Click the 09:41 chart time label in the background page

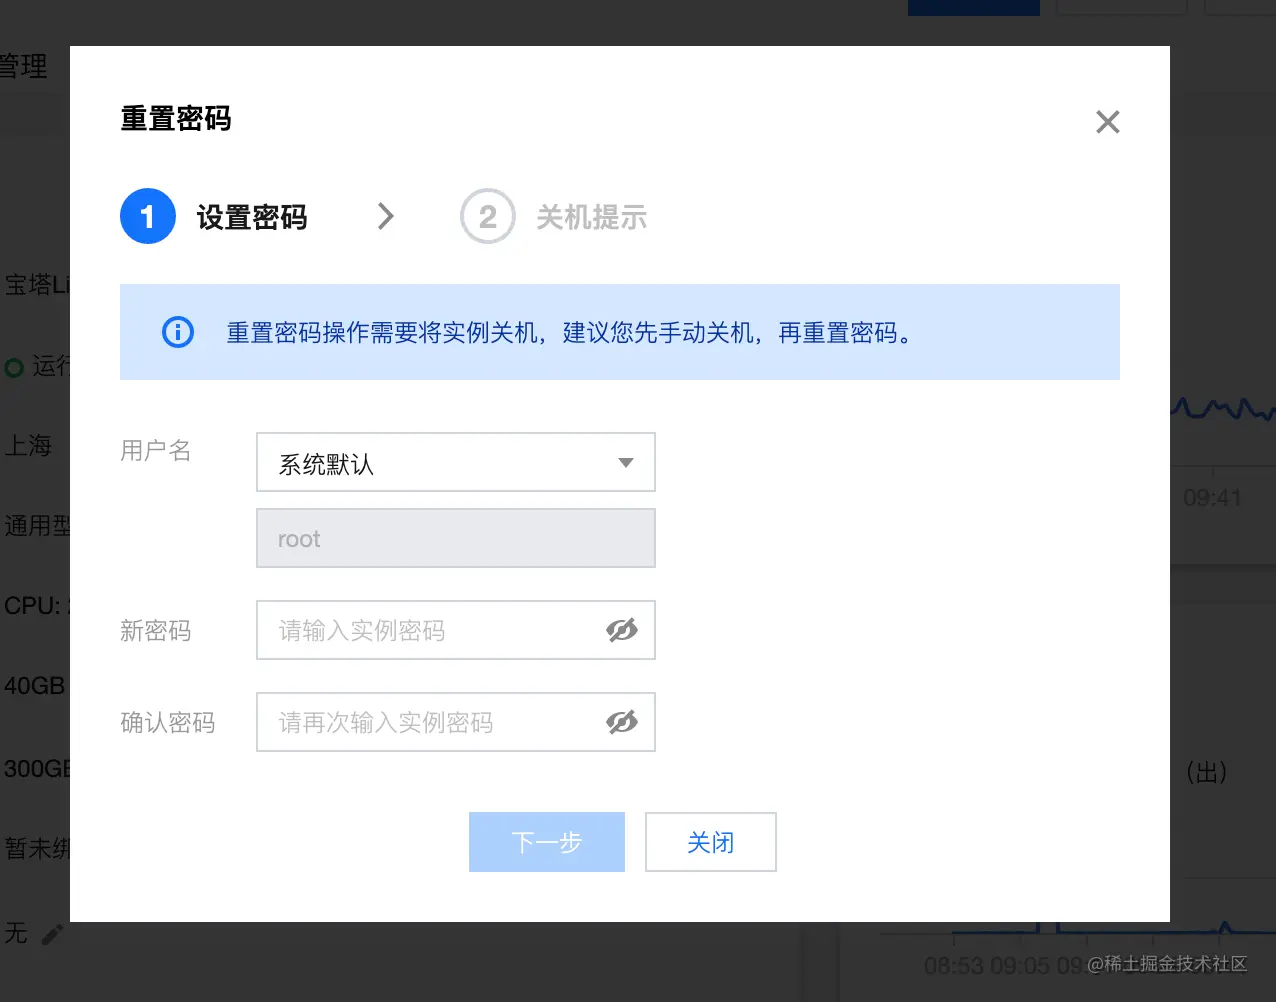pyautogui.click(x=1212, y=497)
